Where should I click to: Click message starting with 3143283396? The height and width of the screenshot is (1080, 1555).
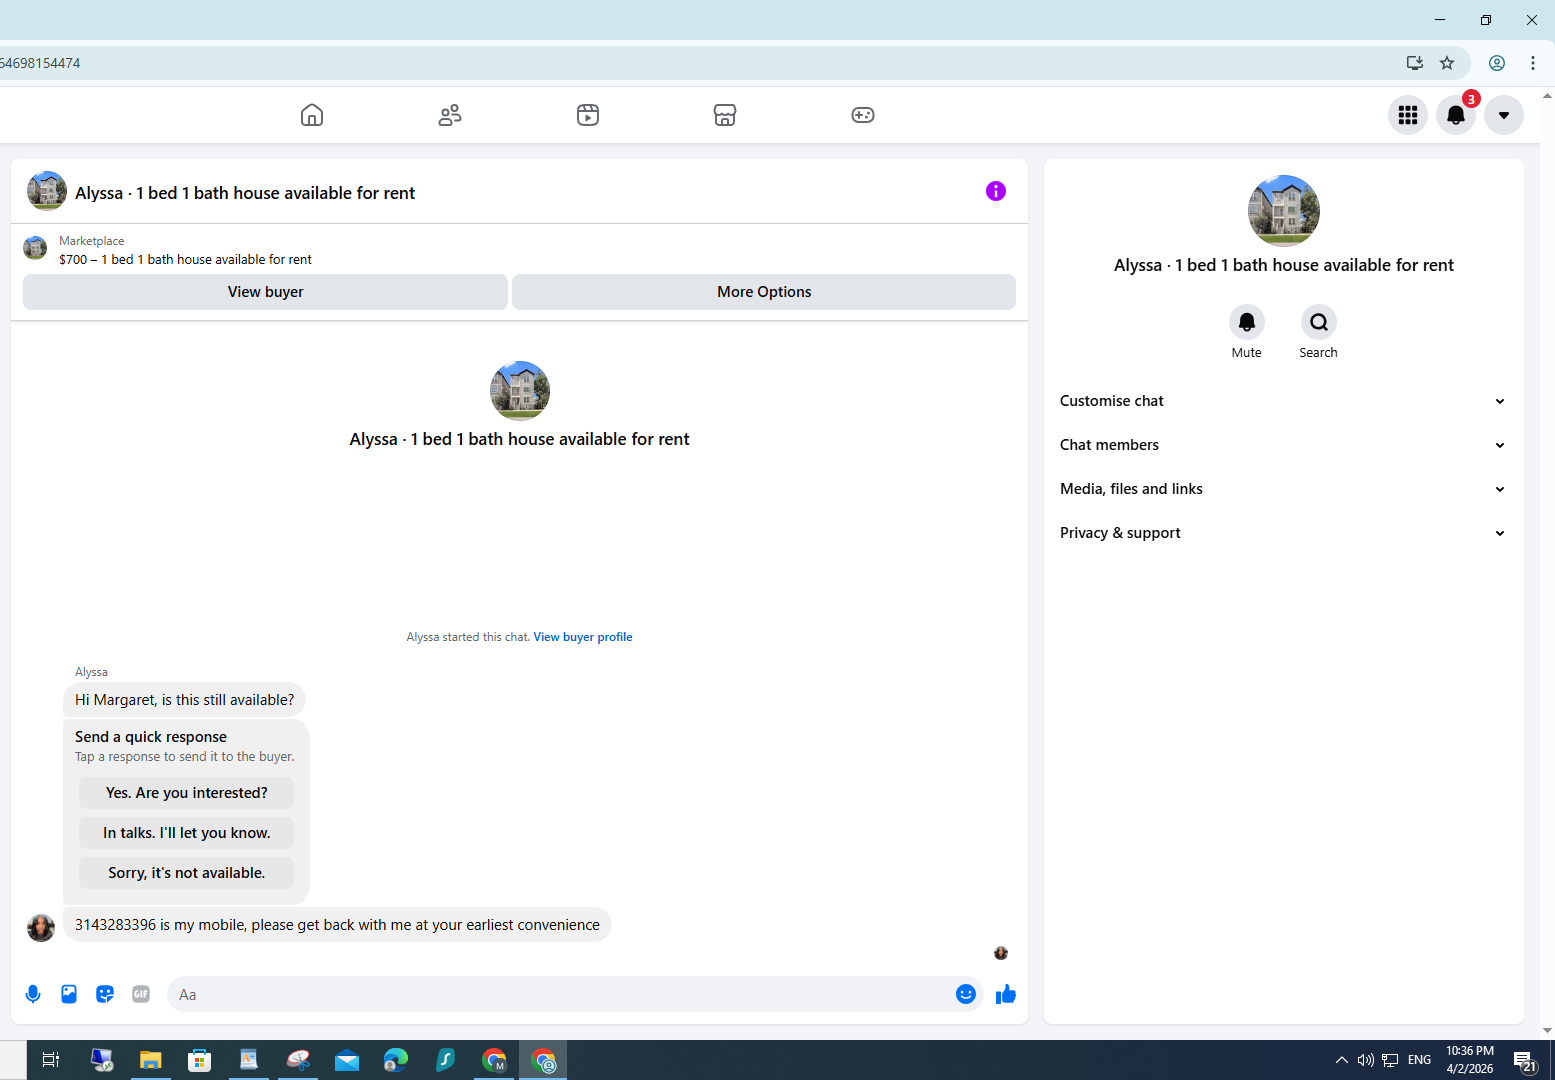tap(337, 925)
